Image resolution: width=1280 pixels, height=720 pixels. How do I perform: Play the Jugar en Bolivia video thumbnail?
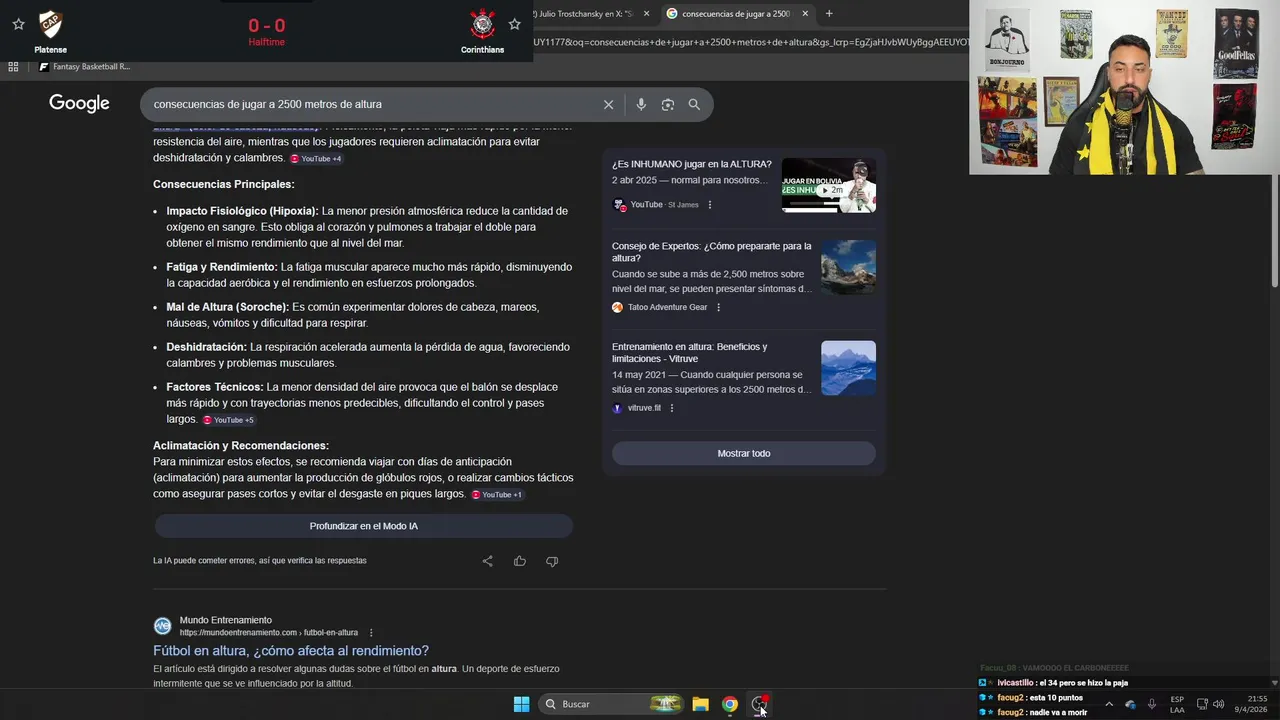tap(829, 185)
